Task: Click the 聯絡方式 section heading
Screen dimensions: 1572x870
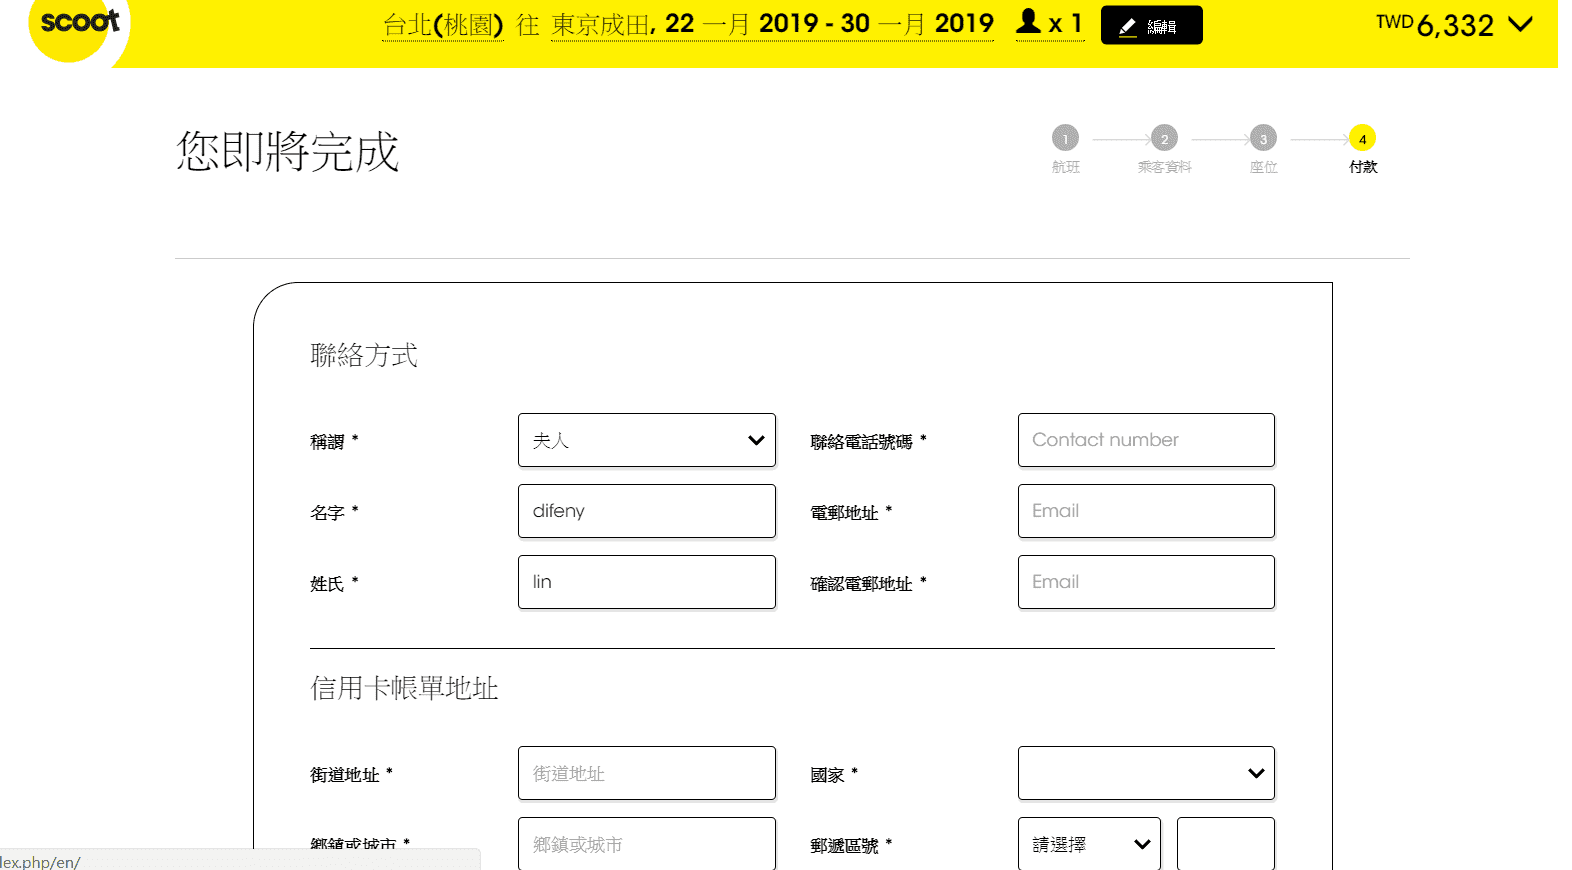Action: pos(364,355)
